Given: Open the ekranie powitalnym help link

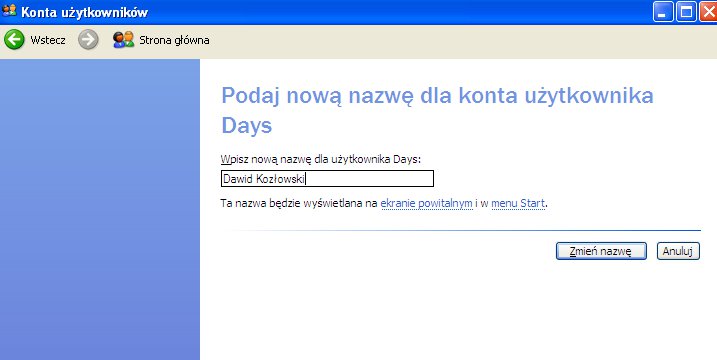Looking at the screenshot, I should tap(426, 203).
